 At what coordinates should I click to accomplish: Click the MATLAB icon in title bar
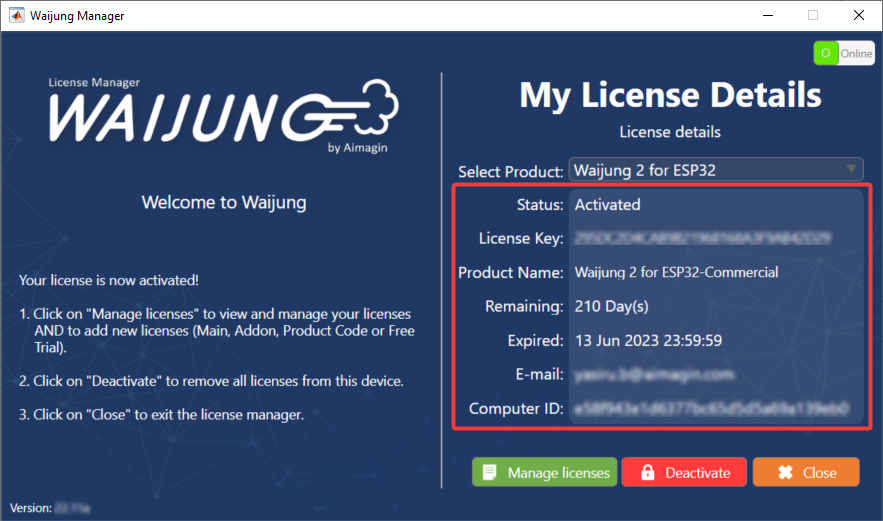[16, 15]
